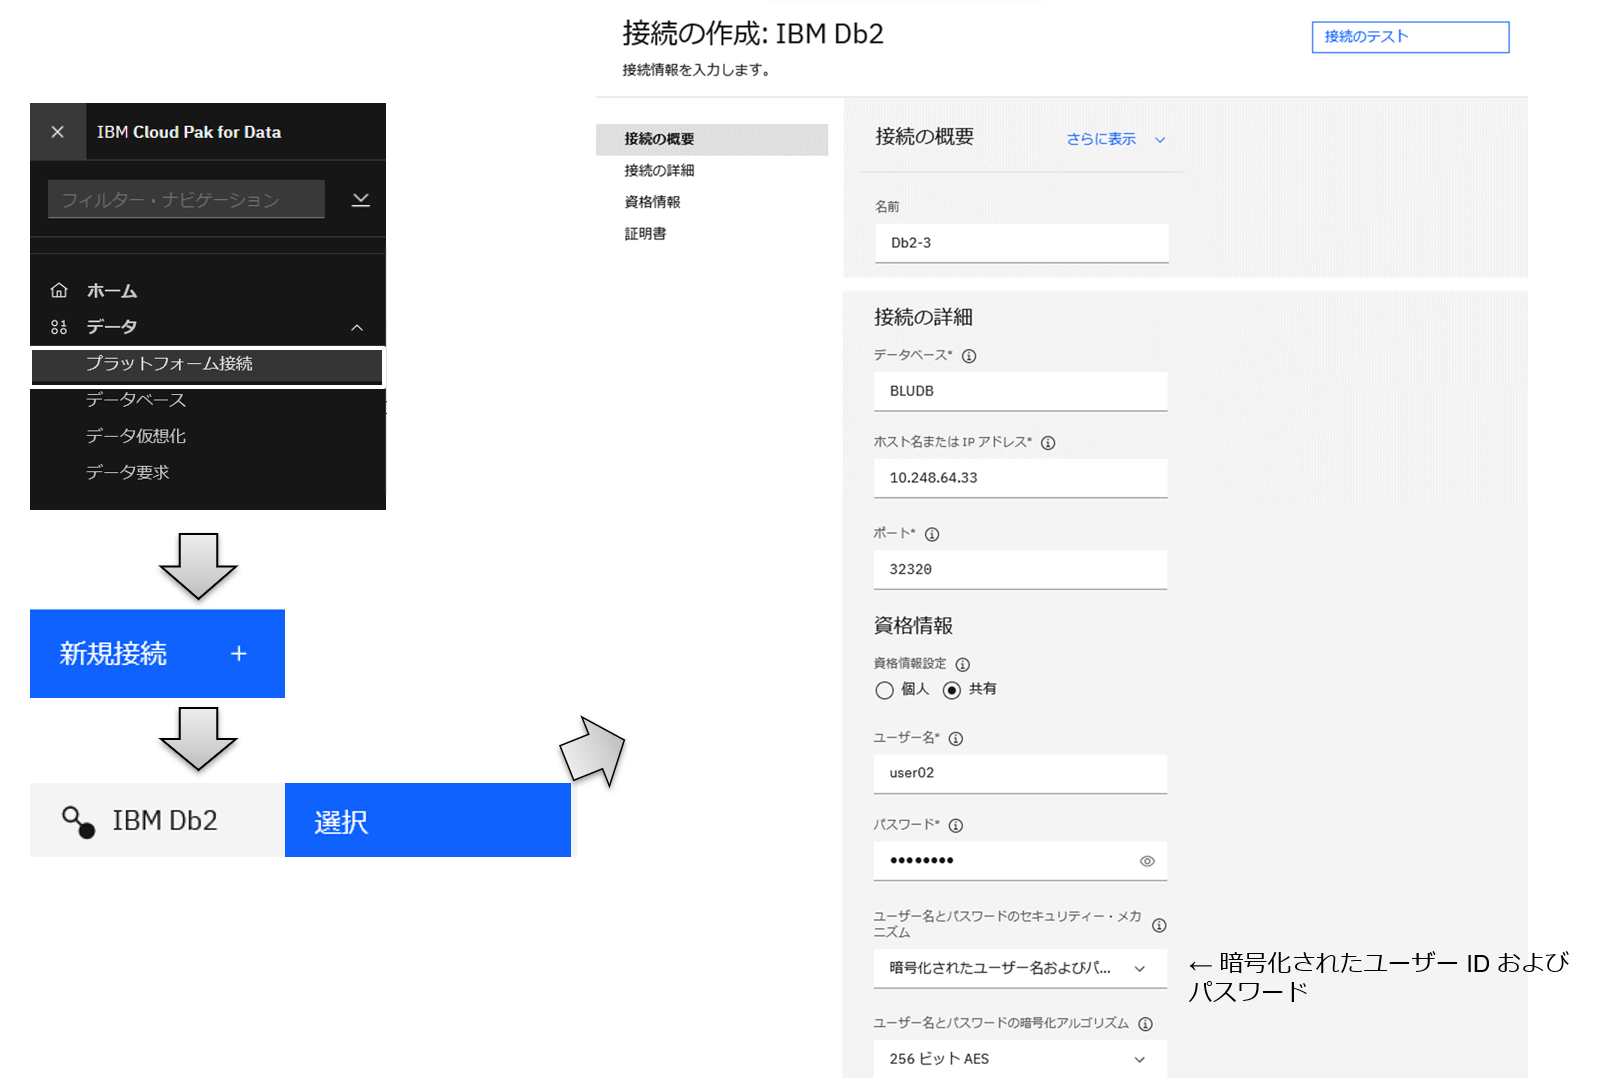The height and width of the screenshot is (1078, 1598).
Task: Click the plus icon on 新規接続
Action: coord(238,654)
